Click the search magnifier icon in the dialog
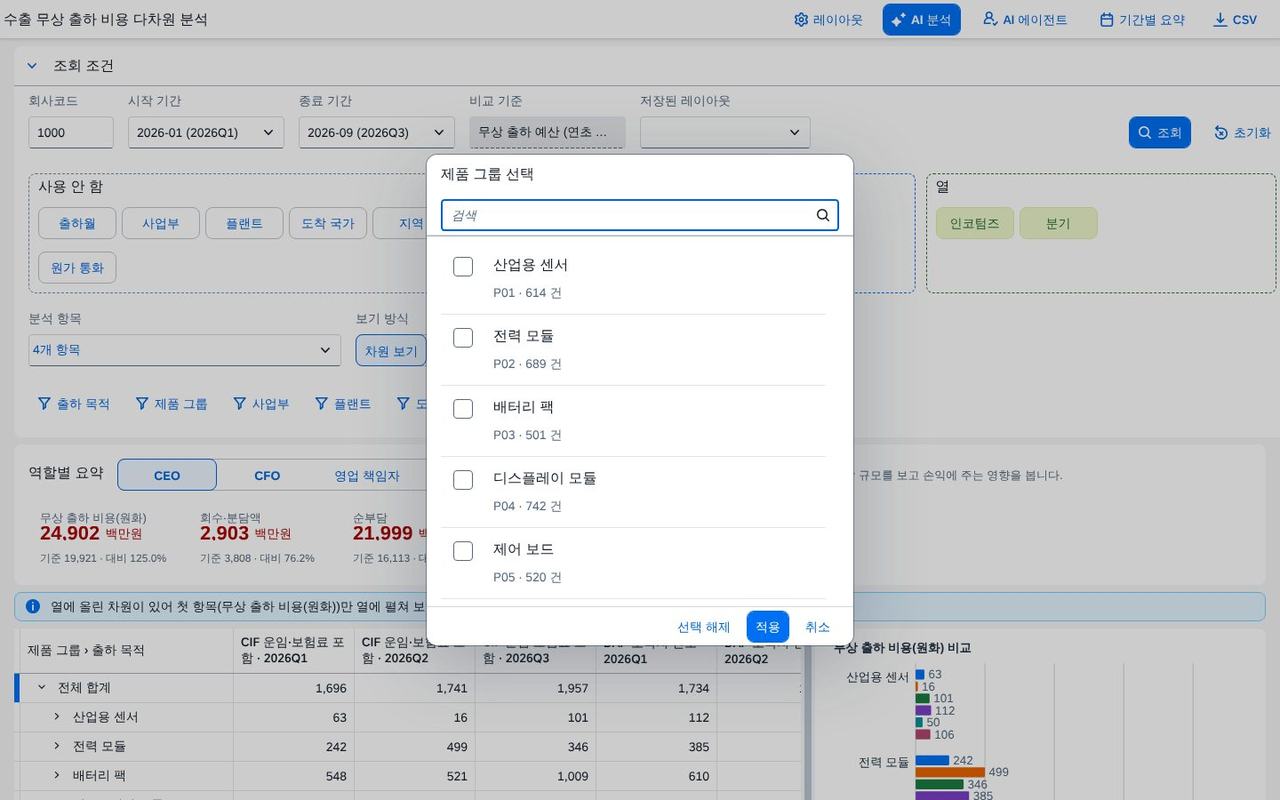Image resolution: width=1280 pixels, height=800 pixels. [x=823, y=215]
